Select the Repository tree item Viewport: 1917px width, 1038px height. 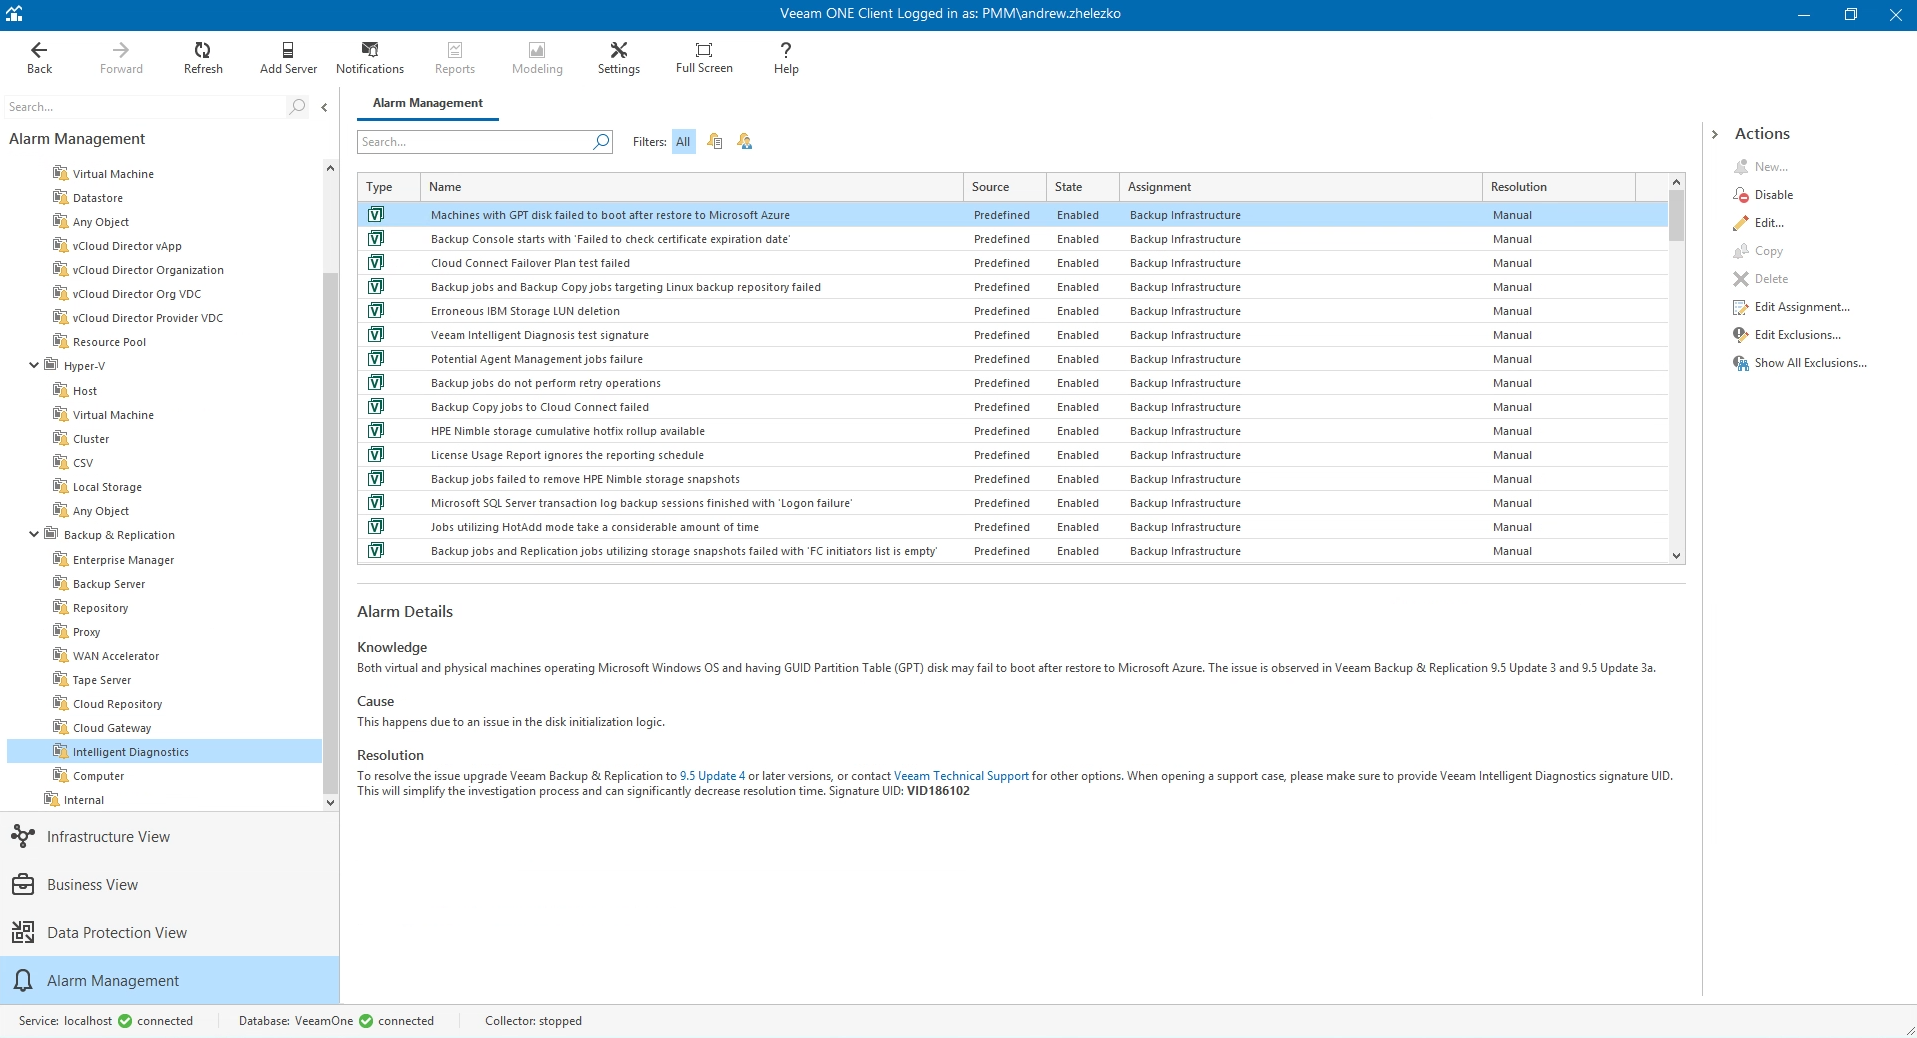click(x=100, y=608)
